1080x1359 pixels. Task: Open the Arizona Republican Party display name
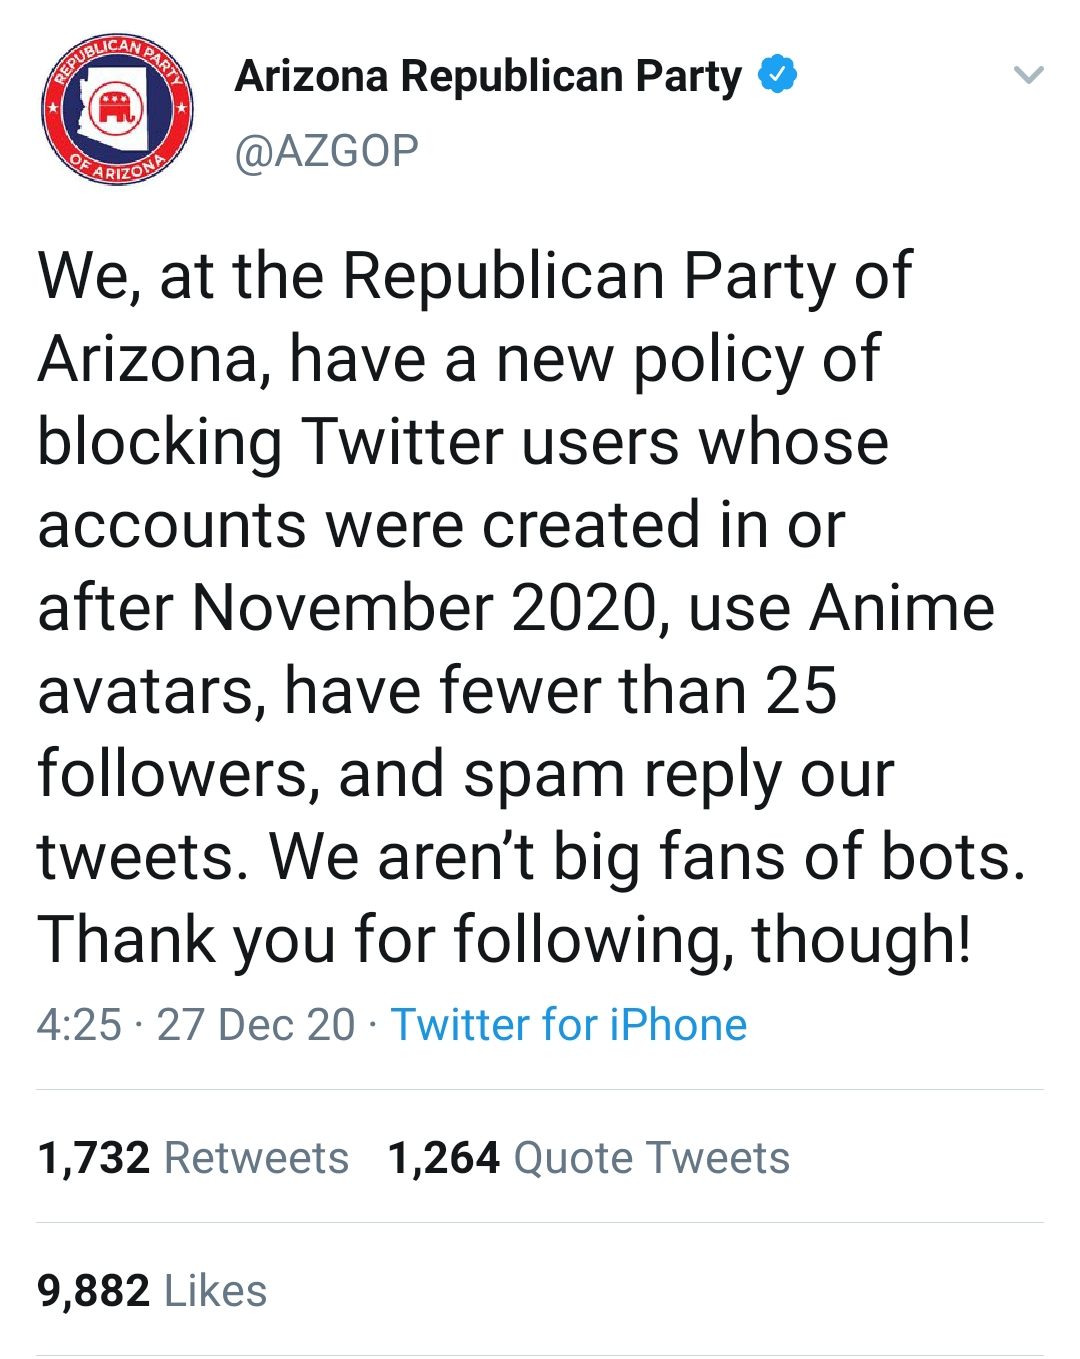[488, 76]
